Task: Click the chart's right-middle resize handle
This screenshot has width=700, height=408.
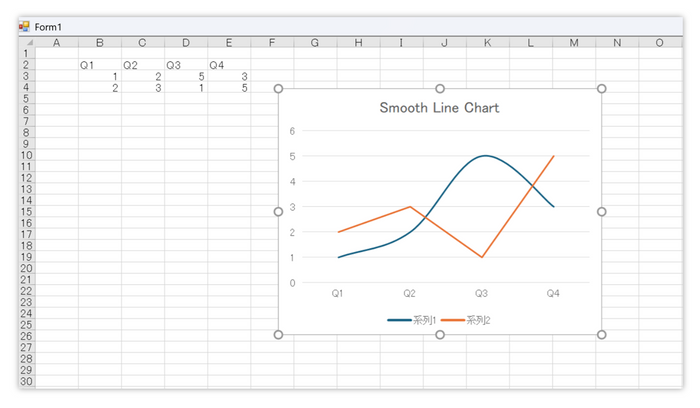Action: coord(601,212)
